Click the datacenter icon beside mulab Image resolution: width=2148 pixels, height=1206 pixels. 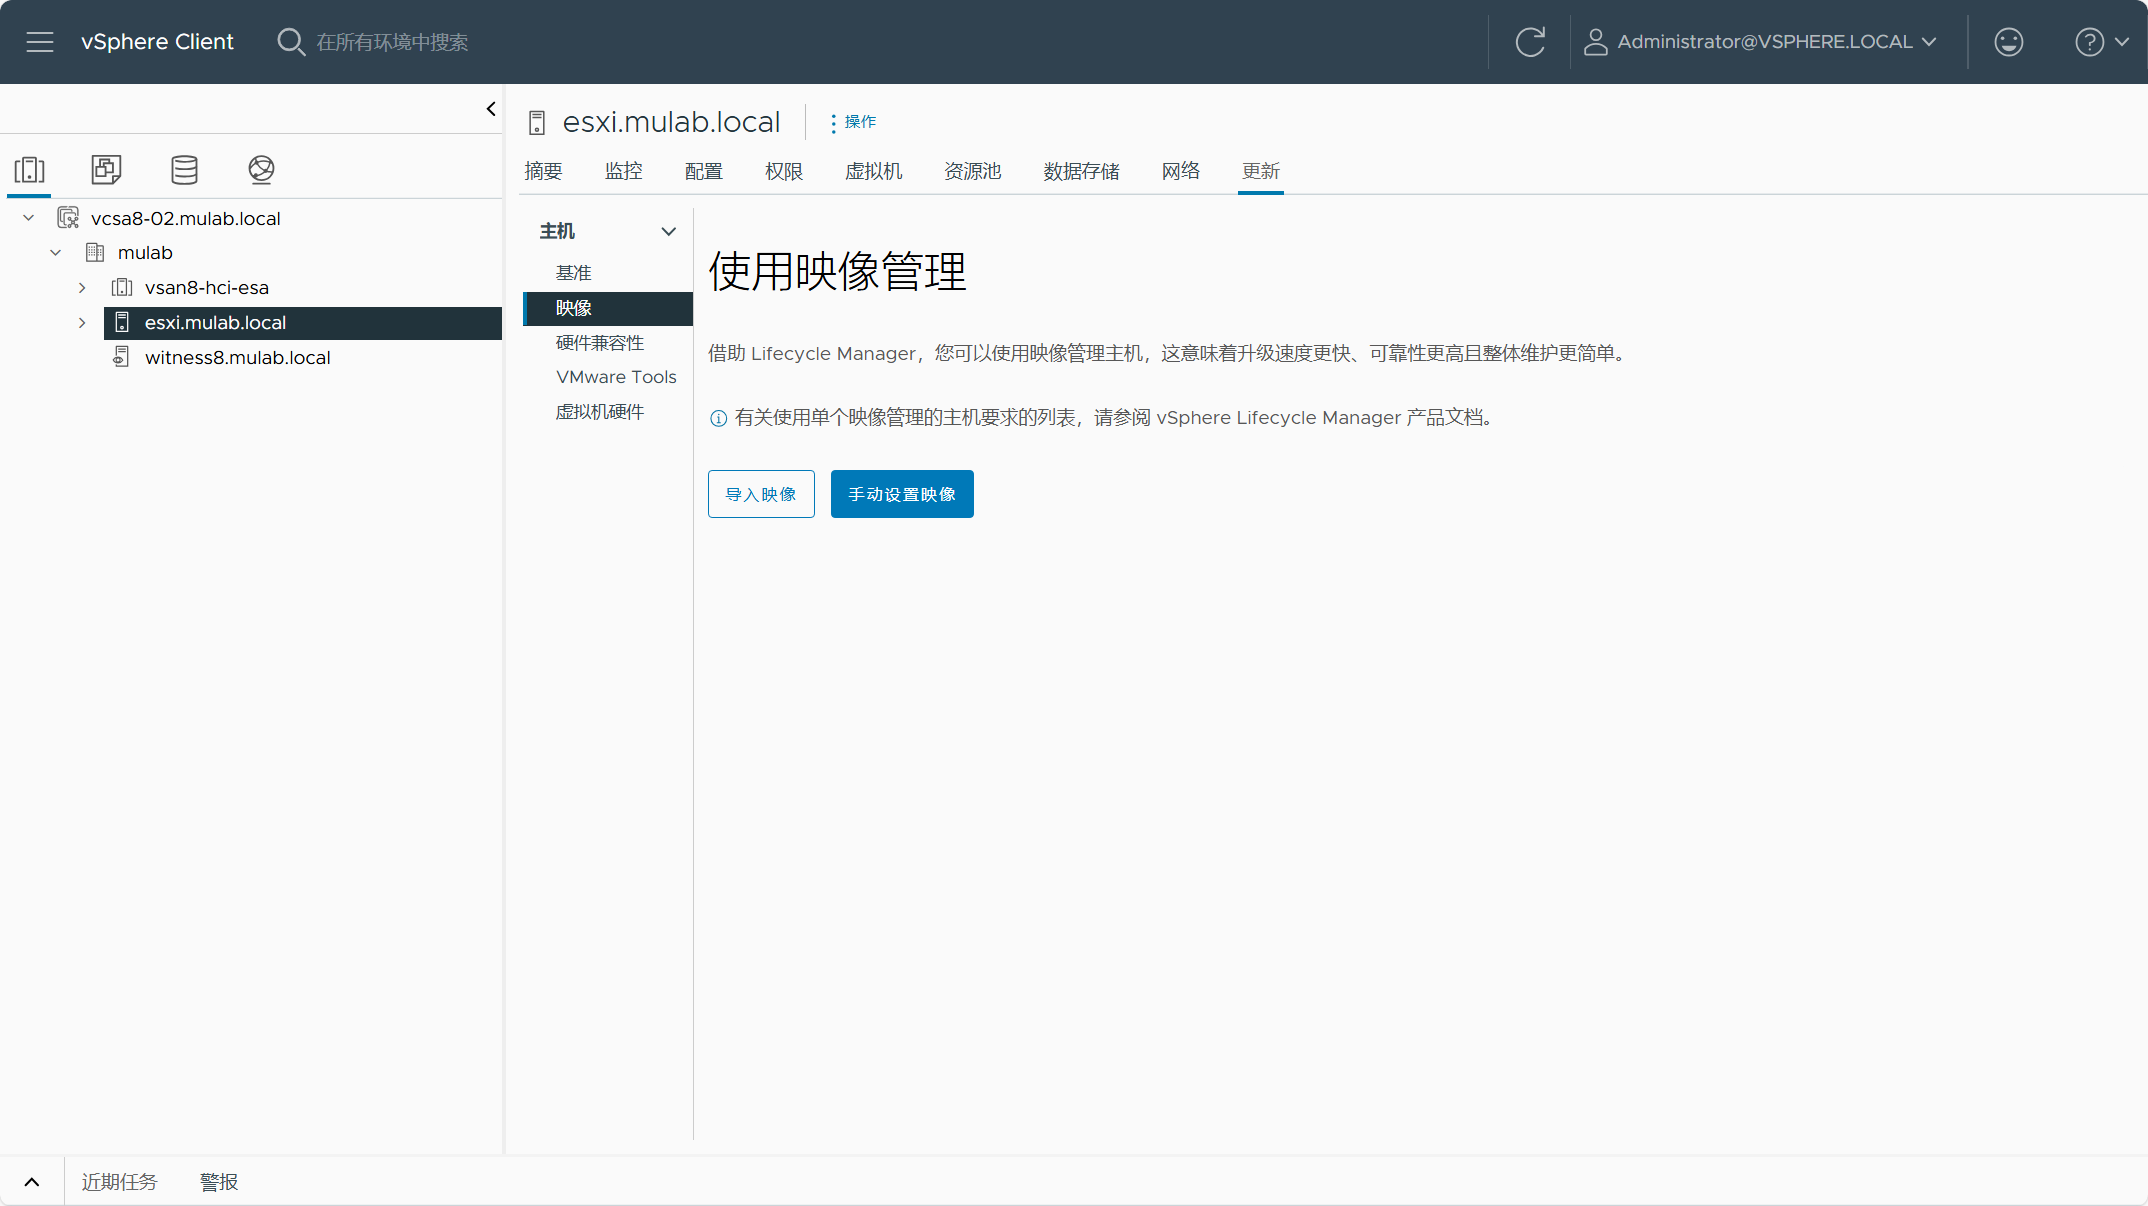[x=95, y=253]
